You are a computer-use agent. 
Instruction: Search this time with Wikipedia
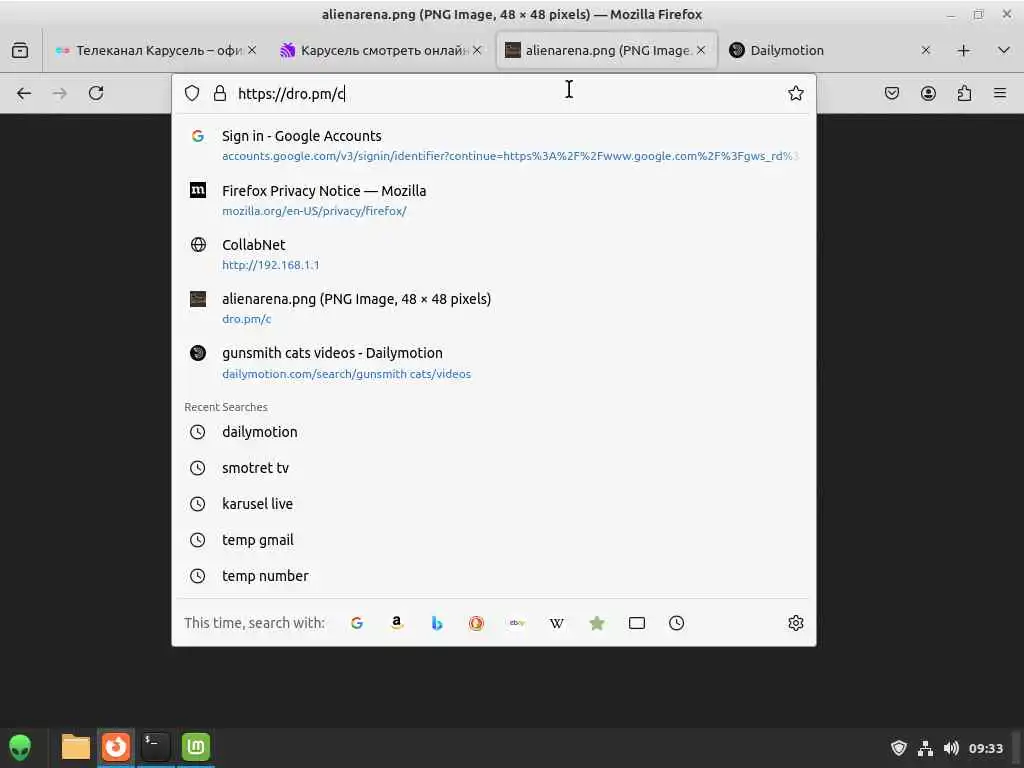click(556, 623)
